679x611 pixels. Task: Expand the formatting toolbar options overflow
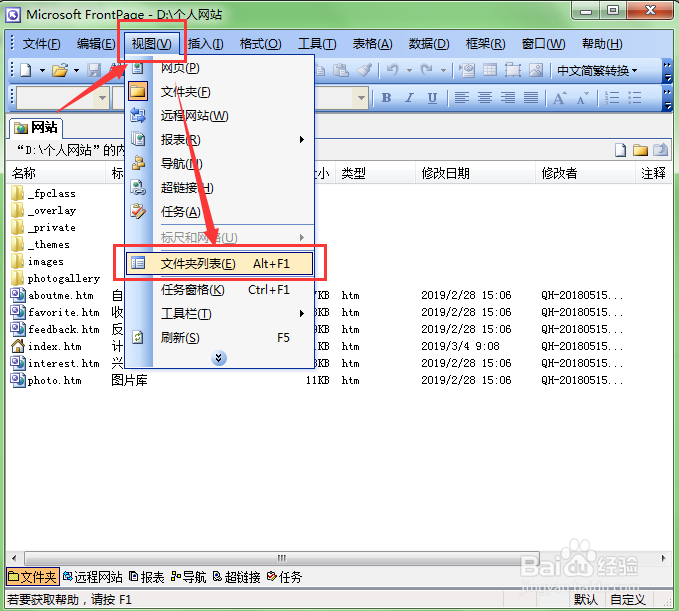coord(667,99)
